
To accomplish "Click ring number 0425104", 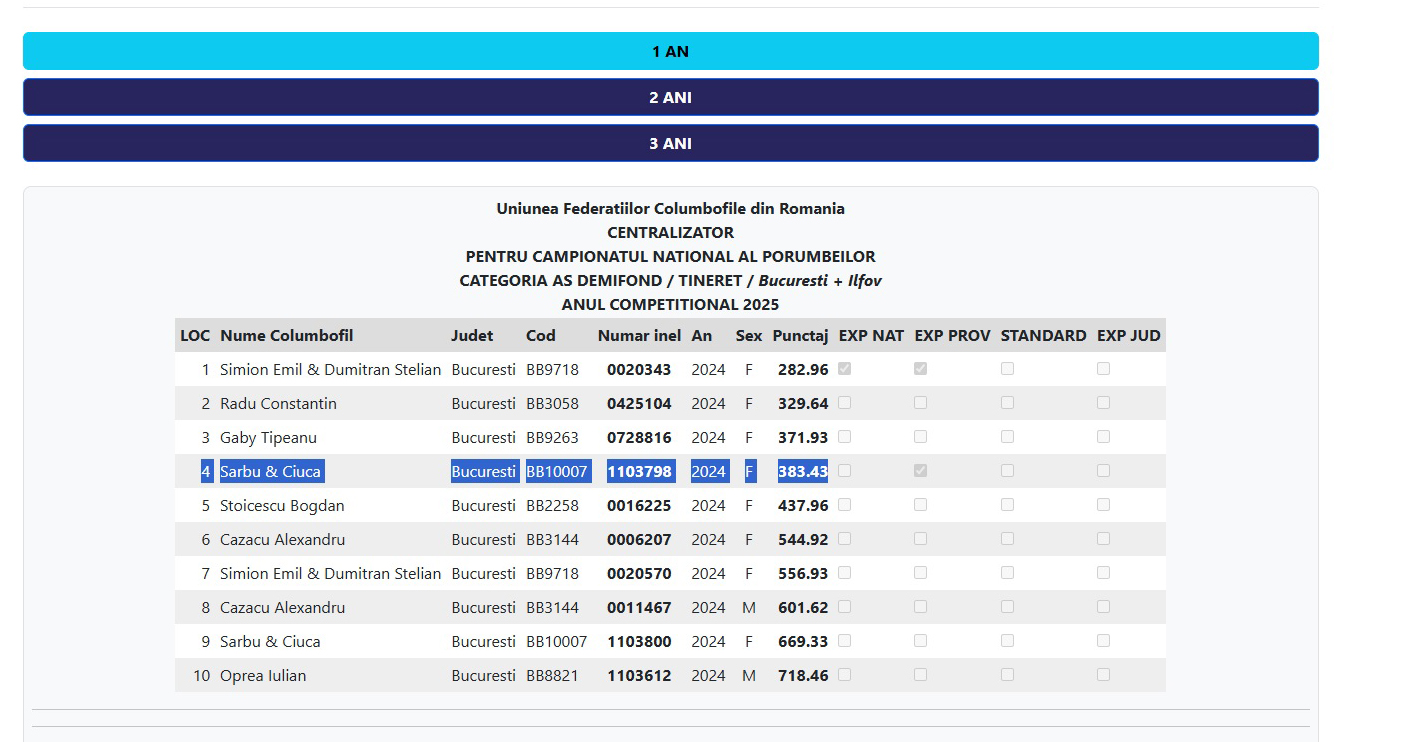I will click(639, 404).
